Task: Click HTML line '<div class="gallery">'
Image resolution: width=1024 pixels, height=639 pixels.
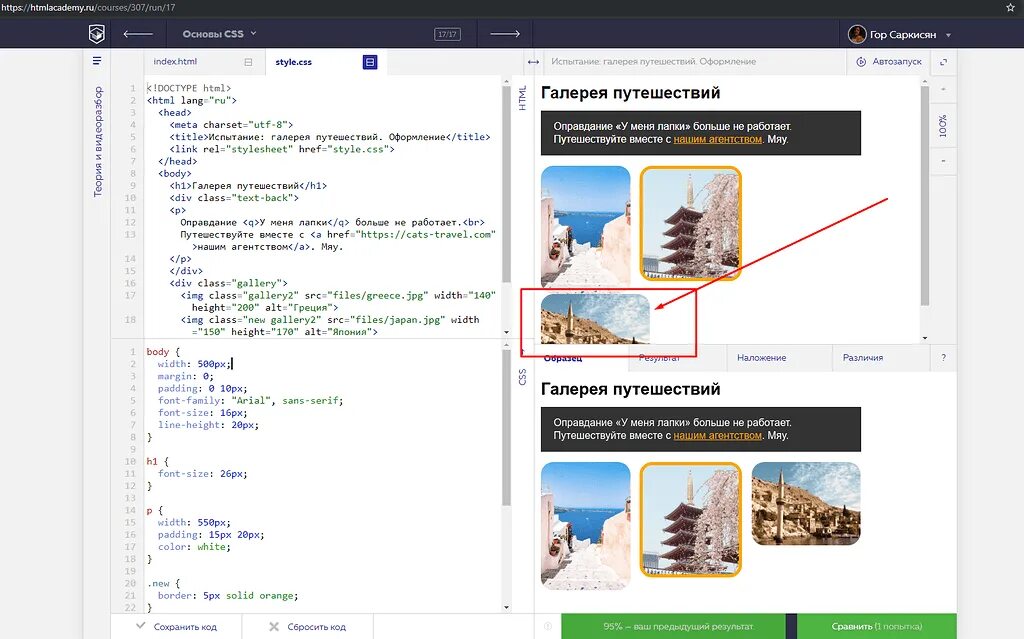Action: coord(229,283)
